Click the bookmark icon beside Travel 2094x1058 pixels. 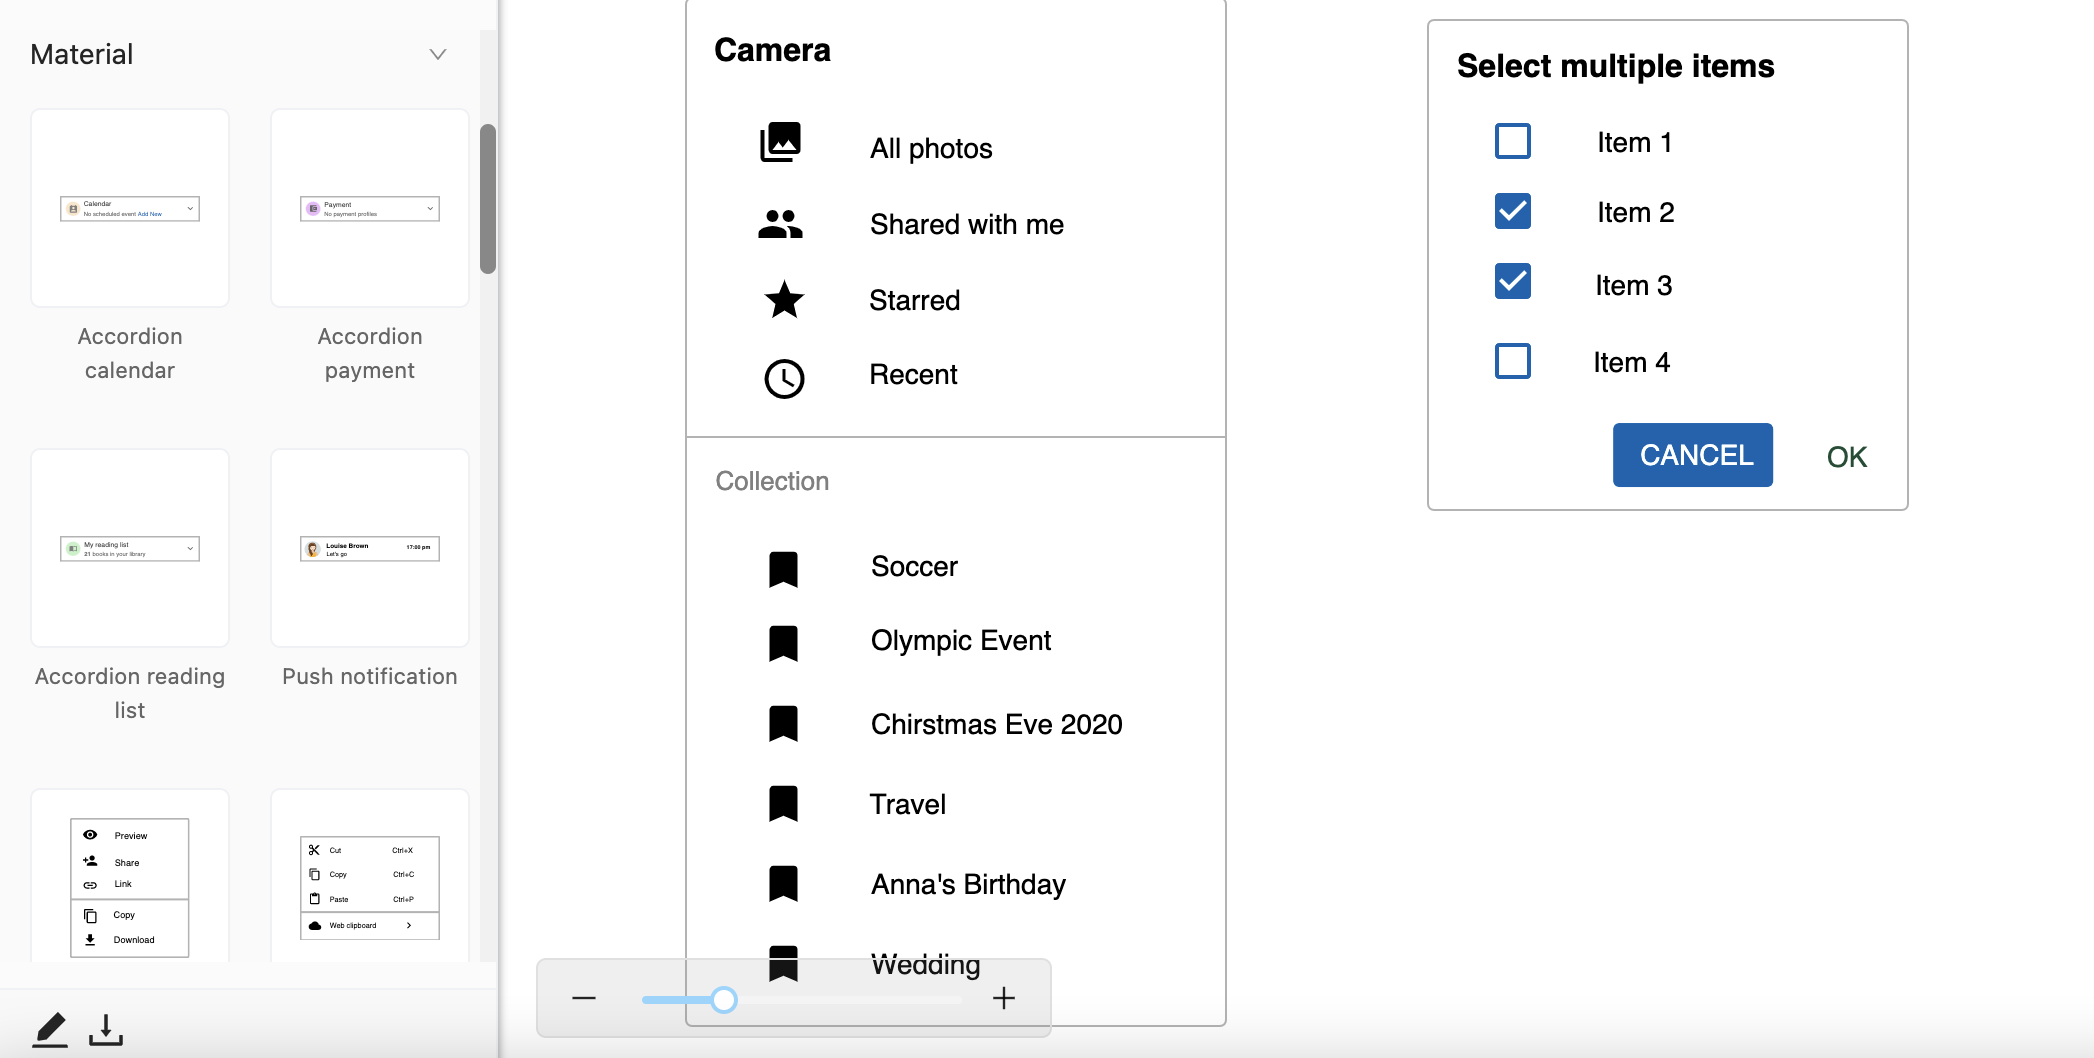783,804
